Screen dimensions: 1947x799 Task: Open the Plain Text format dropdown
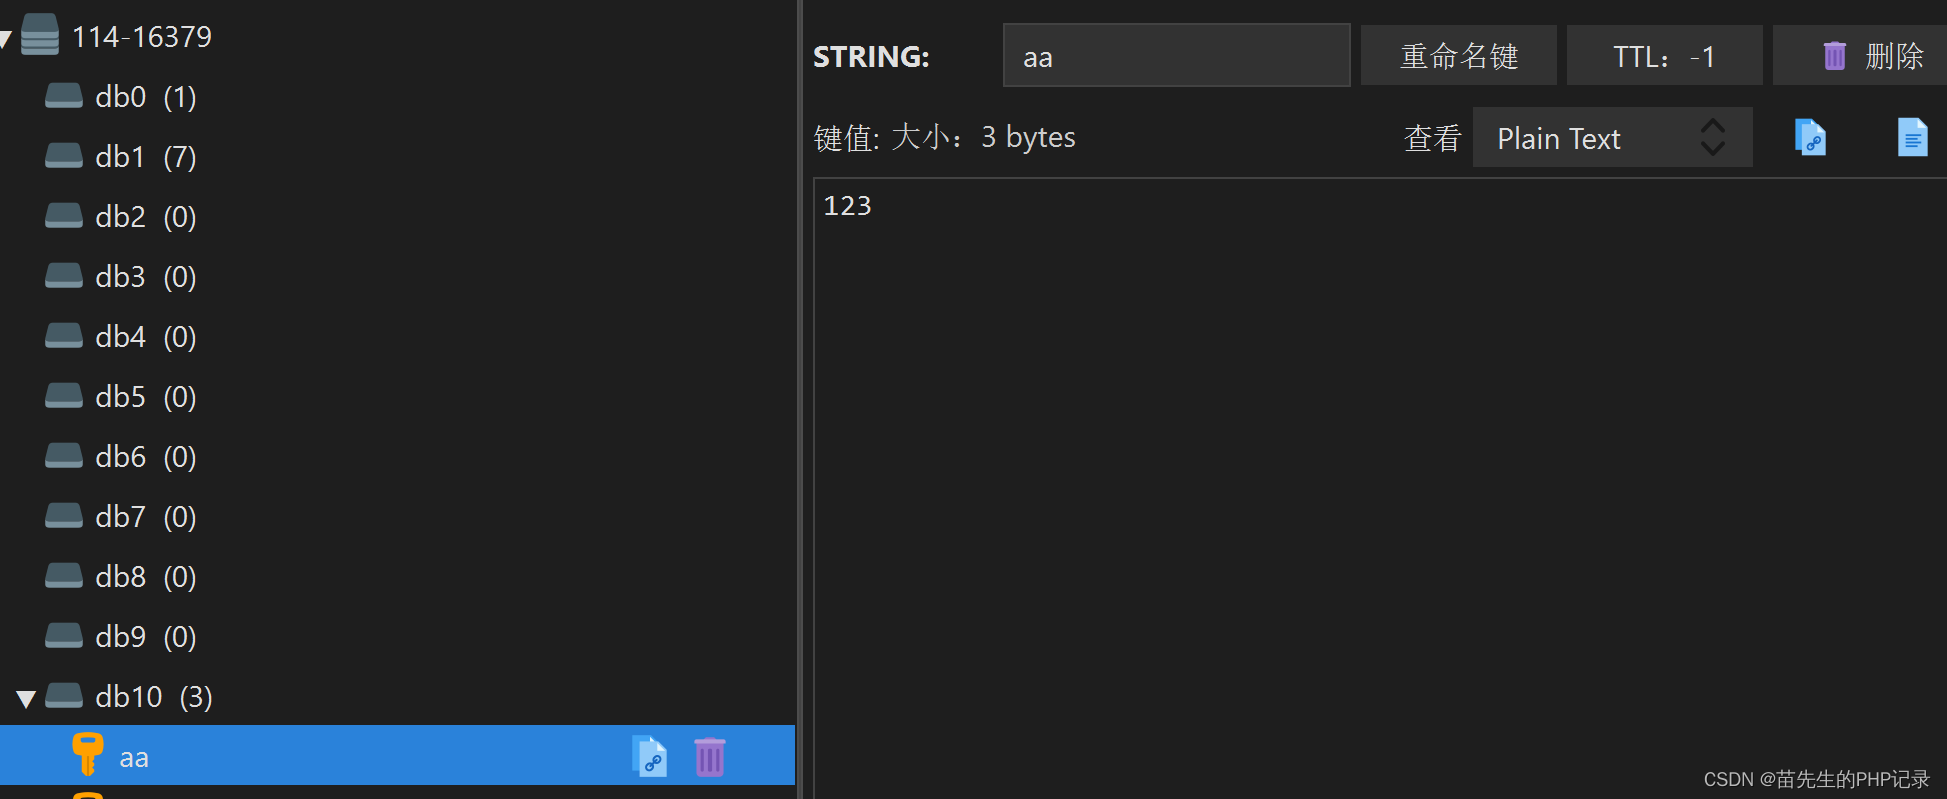coord(1612,137)
